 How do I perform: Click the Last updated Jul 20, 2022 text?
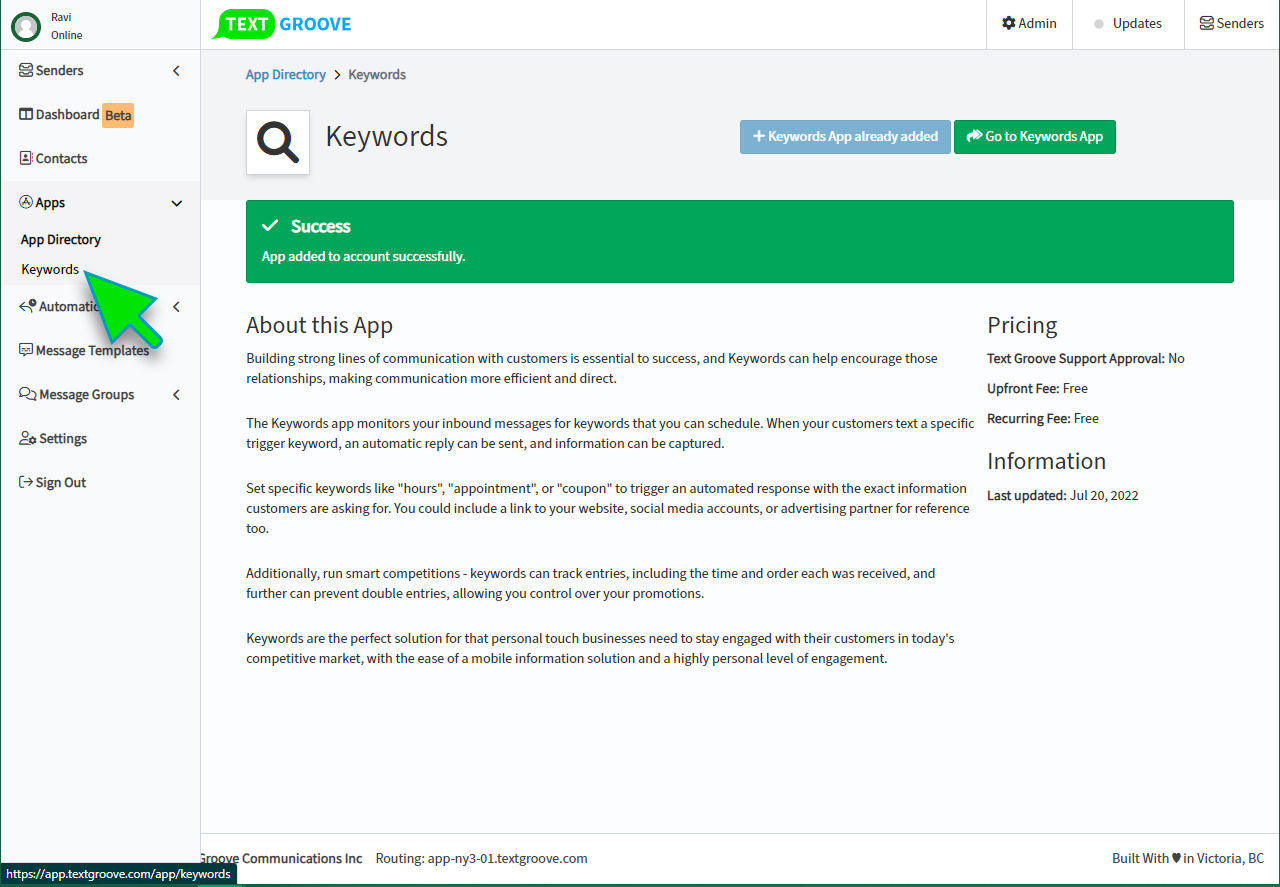click(1063, 496)
